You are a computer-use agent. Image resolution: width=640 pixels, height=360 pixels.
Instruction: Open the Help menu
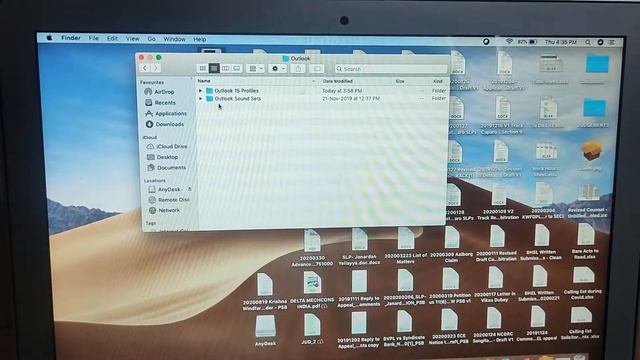[x=200, y=40]
